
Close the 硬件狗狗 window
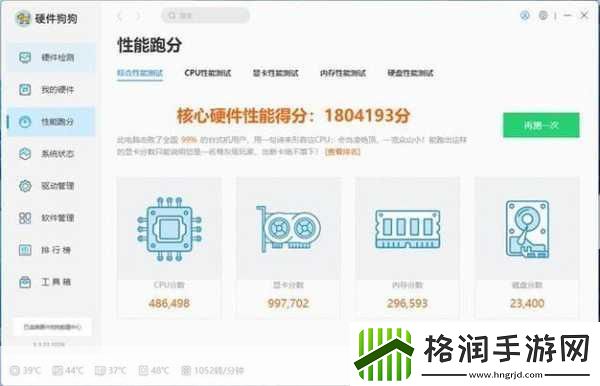click(x=584, y=15)
